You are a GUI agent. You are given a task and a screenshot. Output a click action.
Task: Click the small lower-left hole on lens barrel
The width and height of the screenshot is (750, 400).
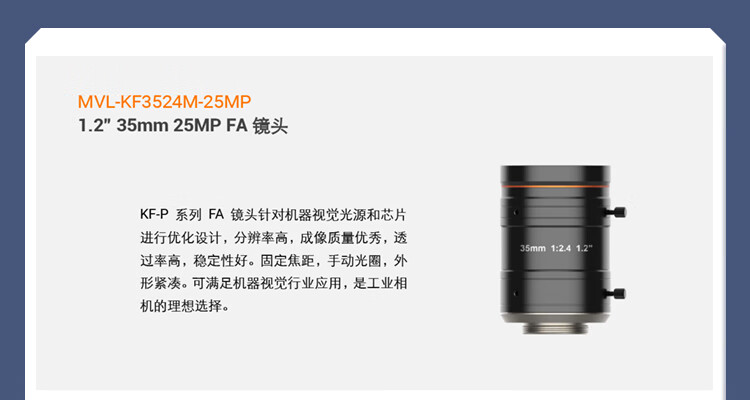click(x=515, y=293)
